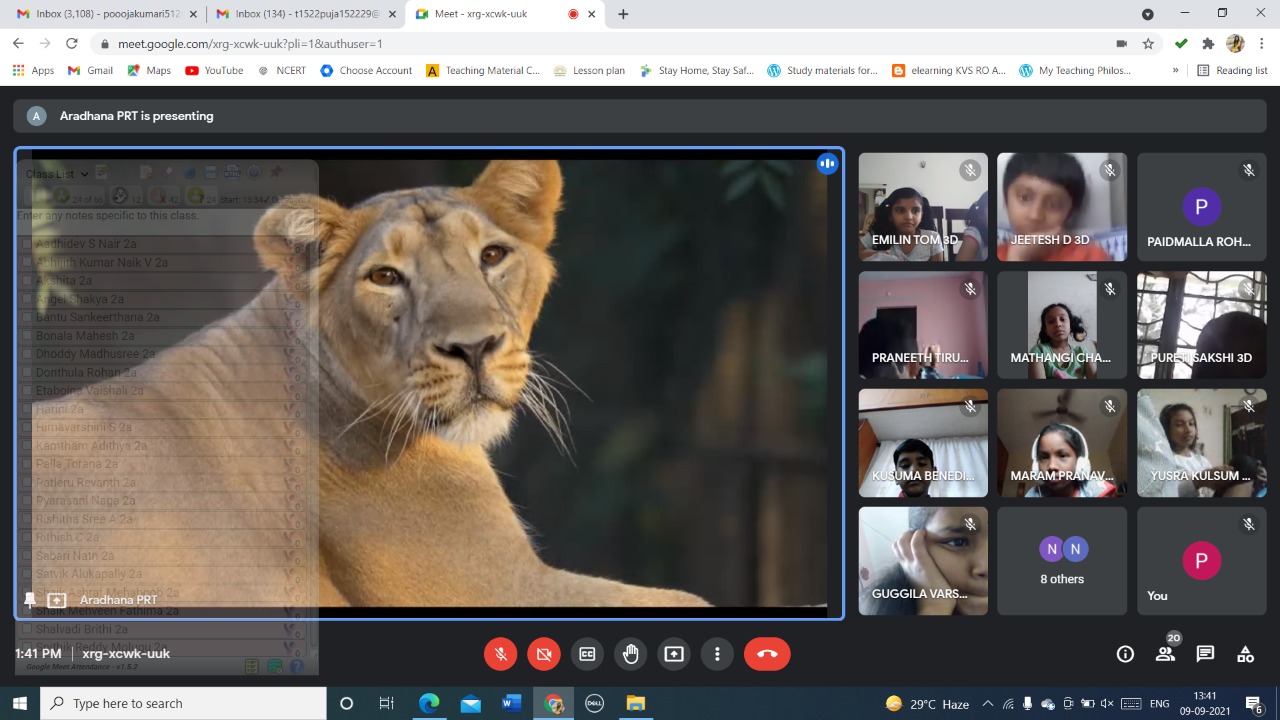Click edit class list icon beside Class List

(x=102, y=173)
